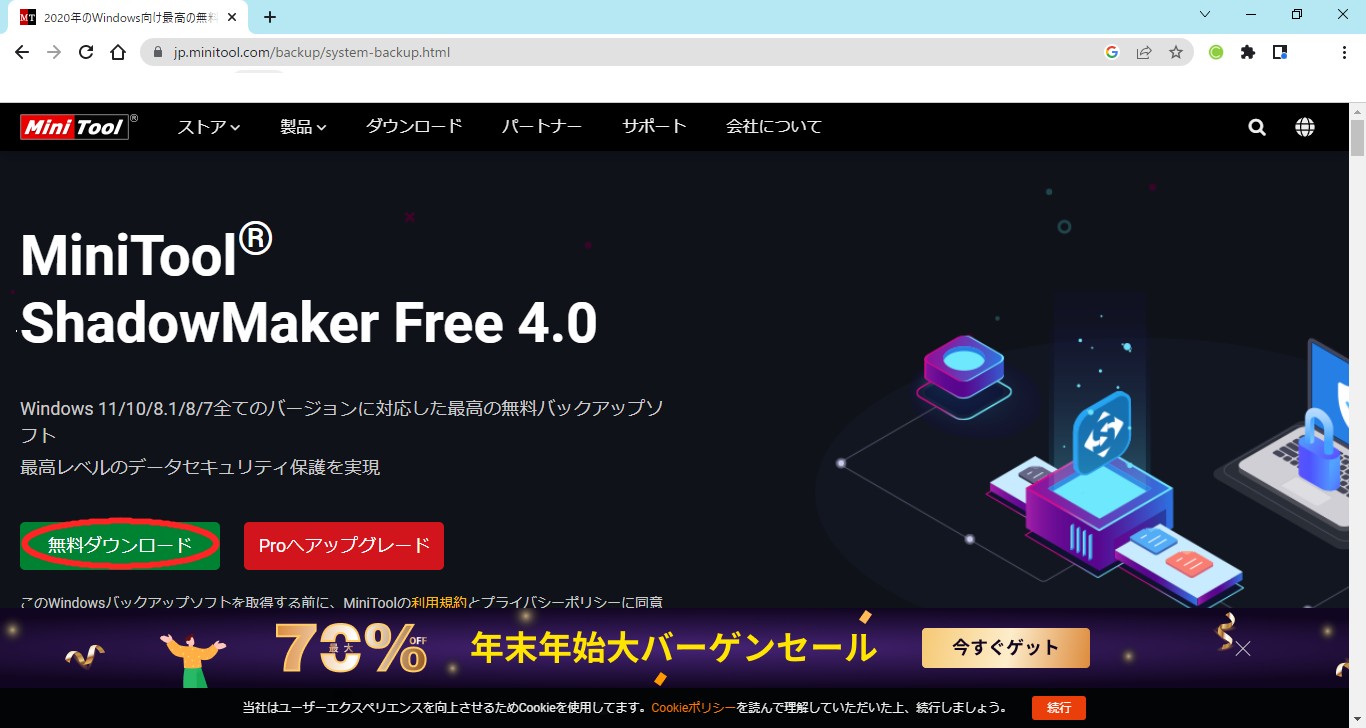Expand the ストア dropdown menu
Viewport: 1366px width, 728px height.
click(209, 127)
